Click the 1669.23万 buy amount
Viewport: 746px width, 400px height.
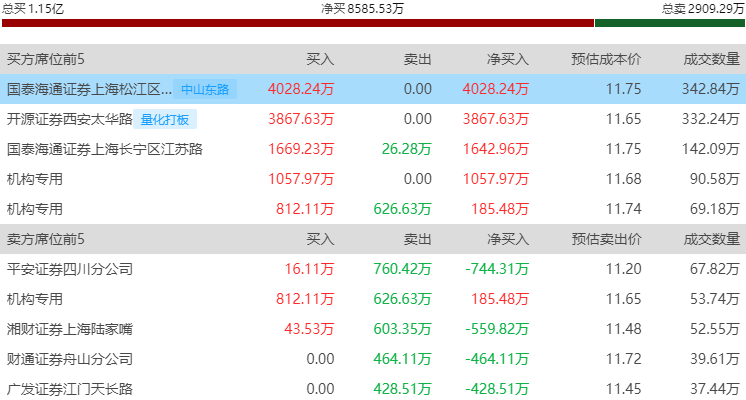[301, 149]
